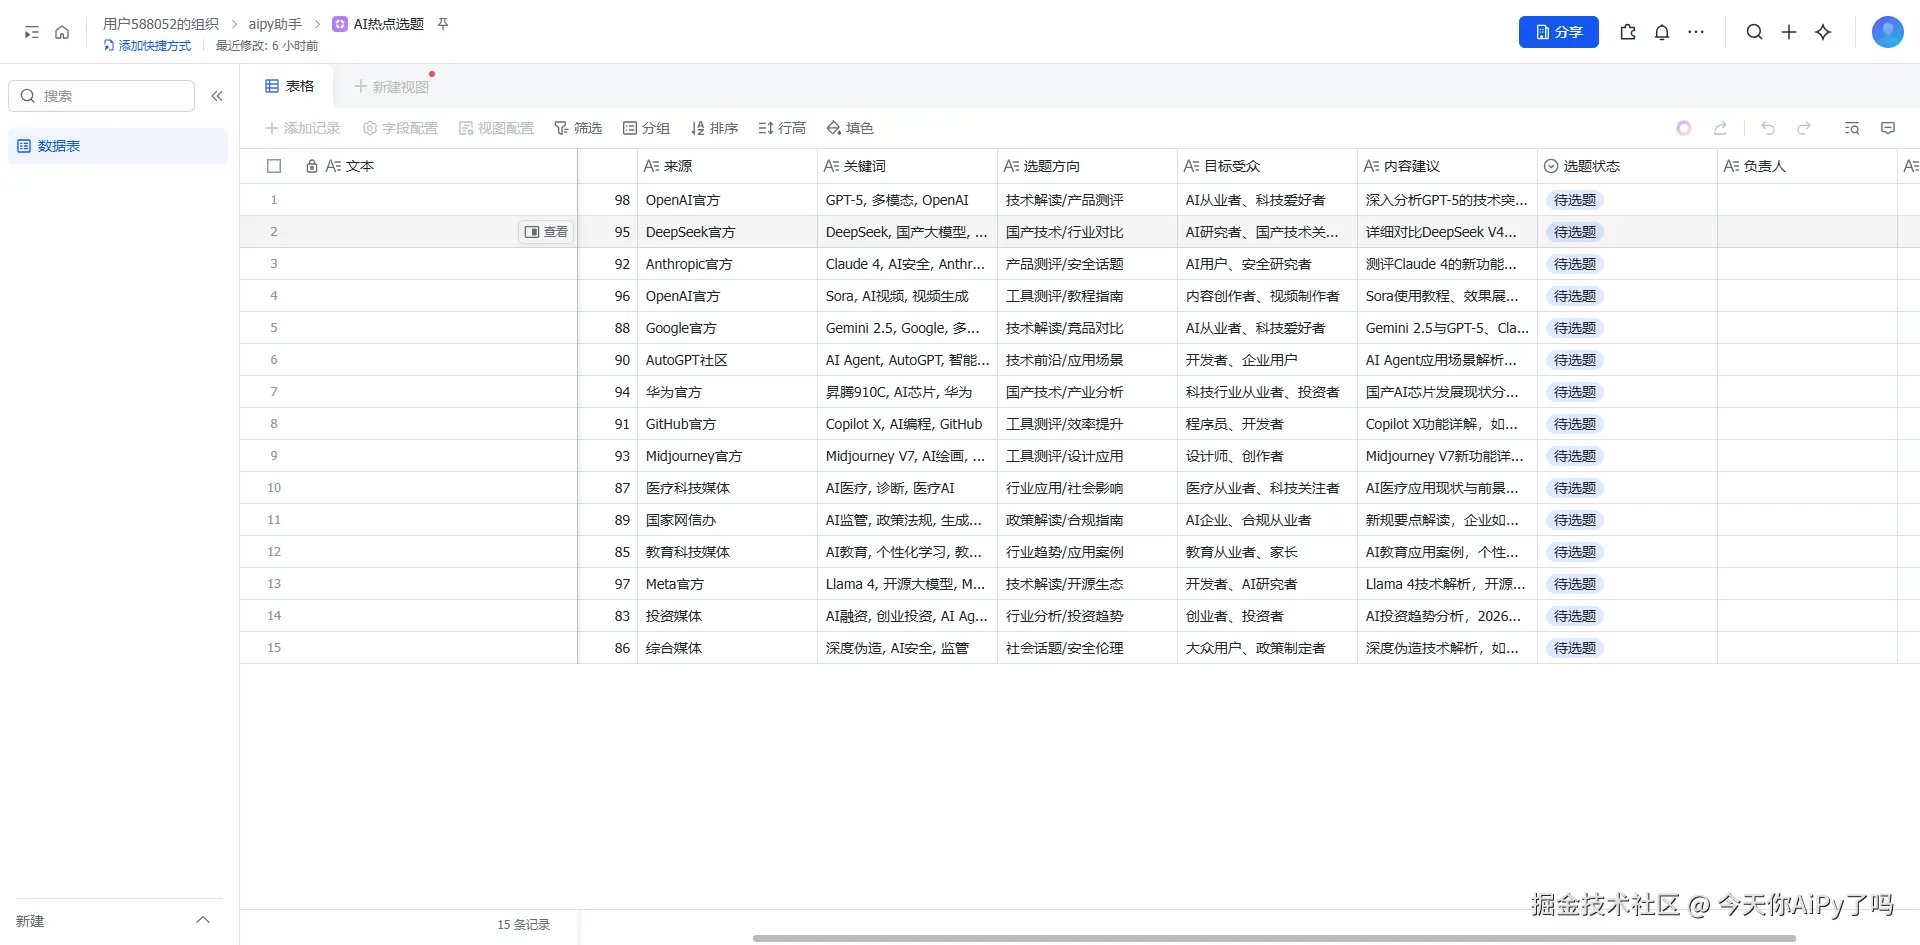Screen dimensions: 1920x945
Task: Undo the last action
Action: pyautogui.click(x=1768, y=128)
